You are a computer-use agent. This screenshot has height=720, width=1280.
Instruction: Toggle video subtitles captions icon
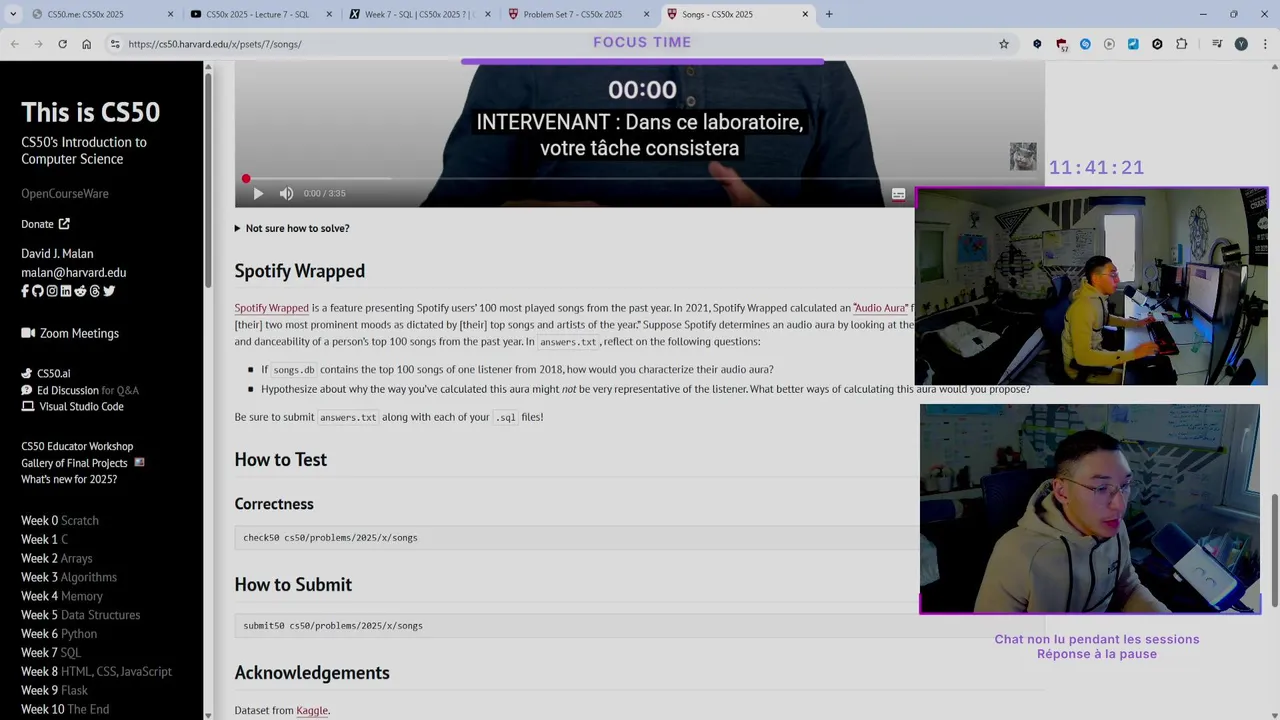(898, 194)
